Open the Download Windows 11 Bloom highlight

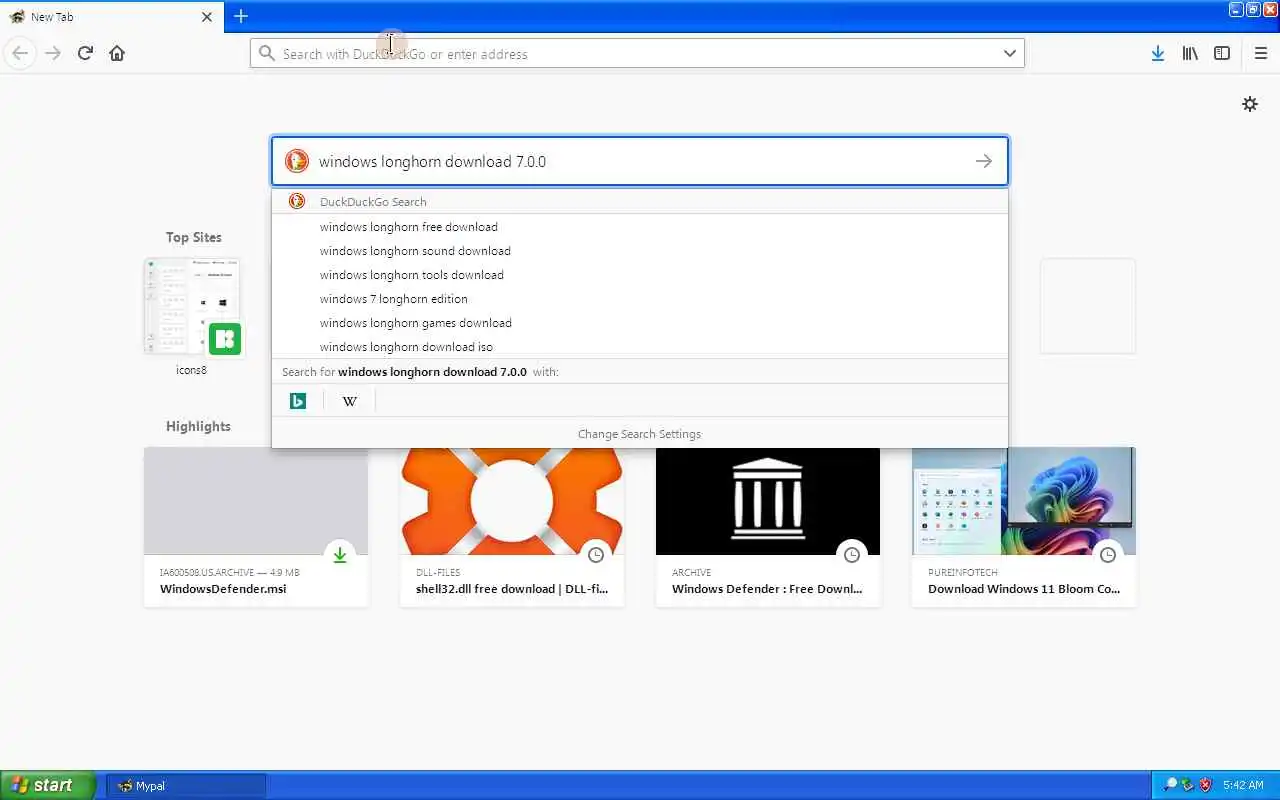(1024, 527)
